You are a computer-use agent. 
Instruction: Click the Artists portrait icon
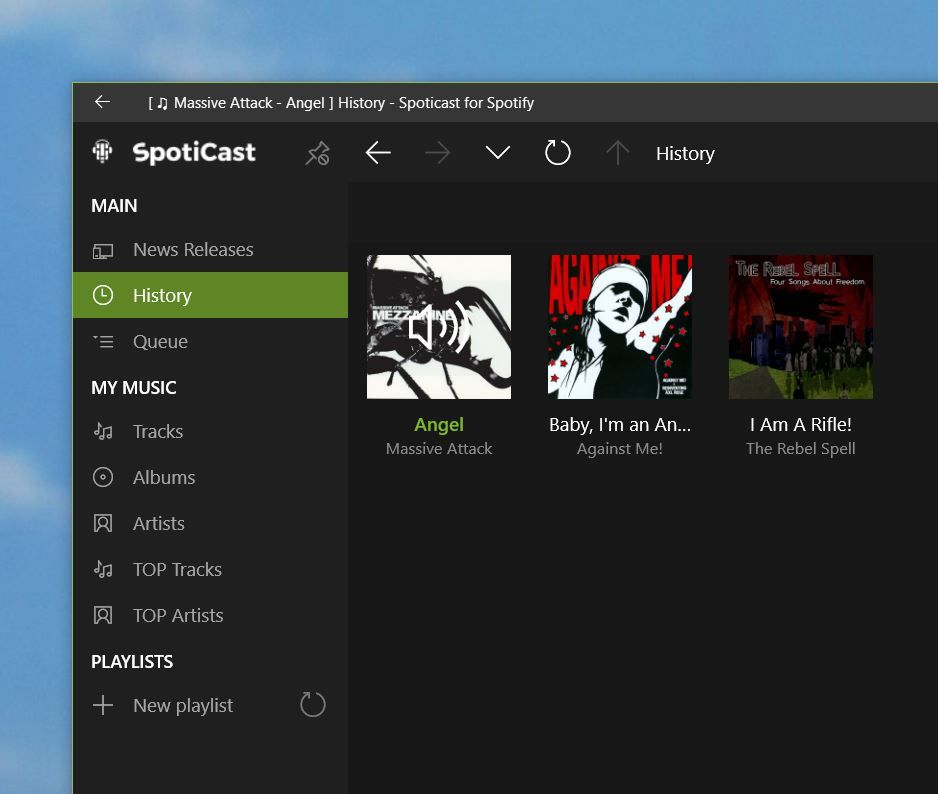point(103,524)
